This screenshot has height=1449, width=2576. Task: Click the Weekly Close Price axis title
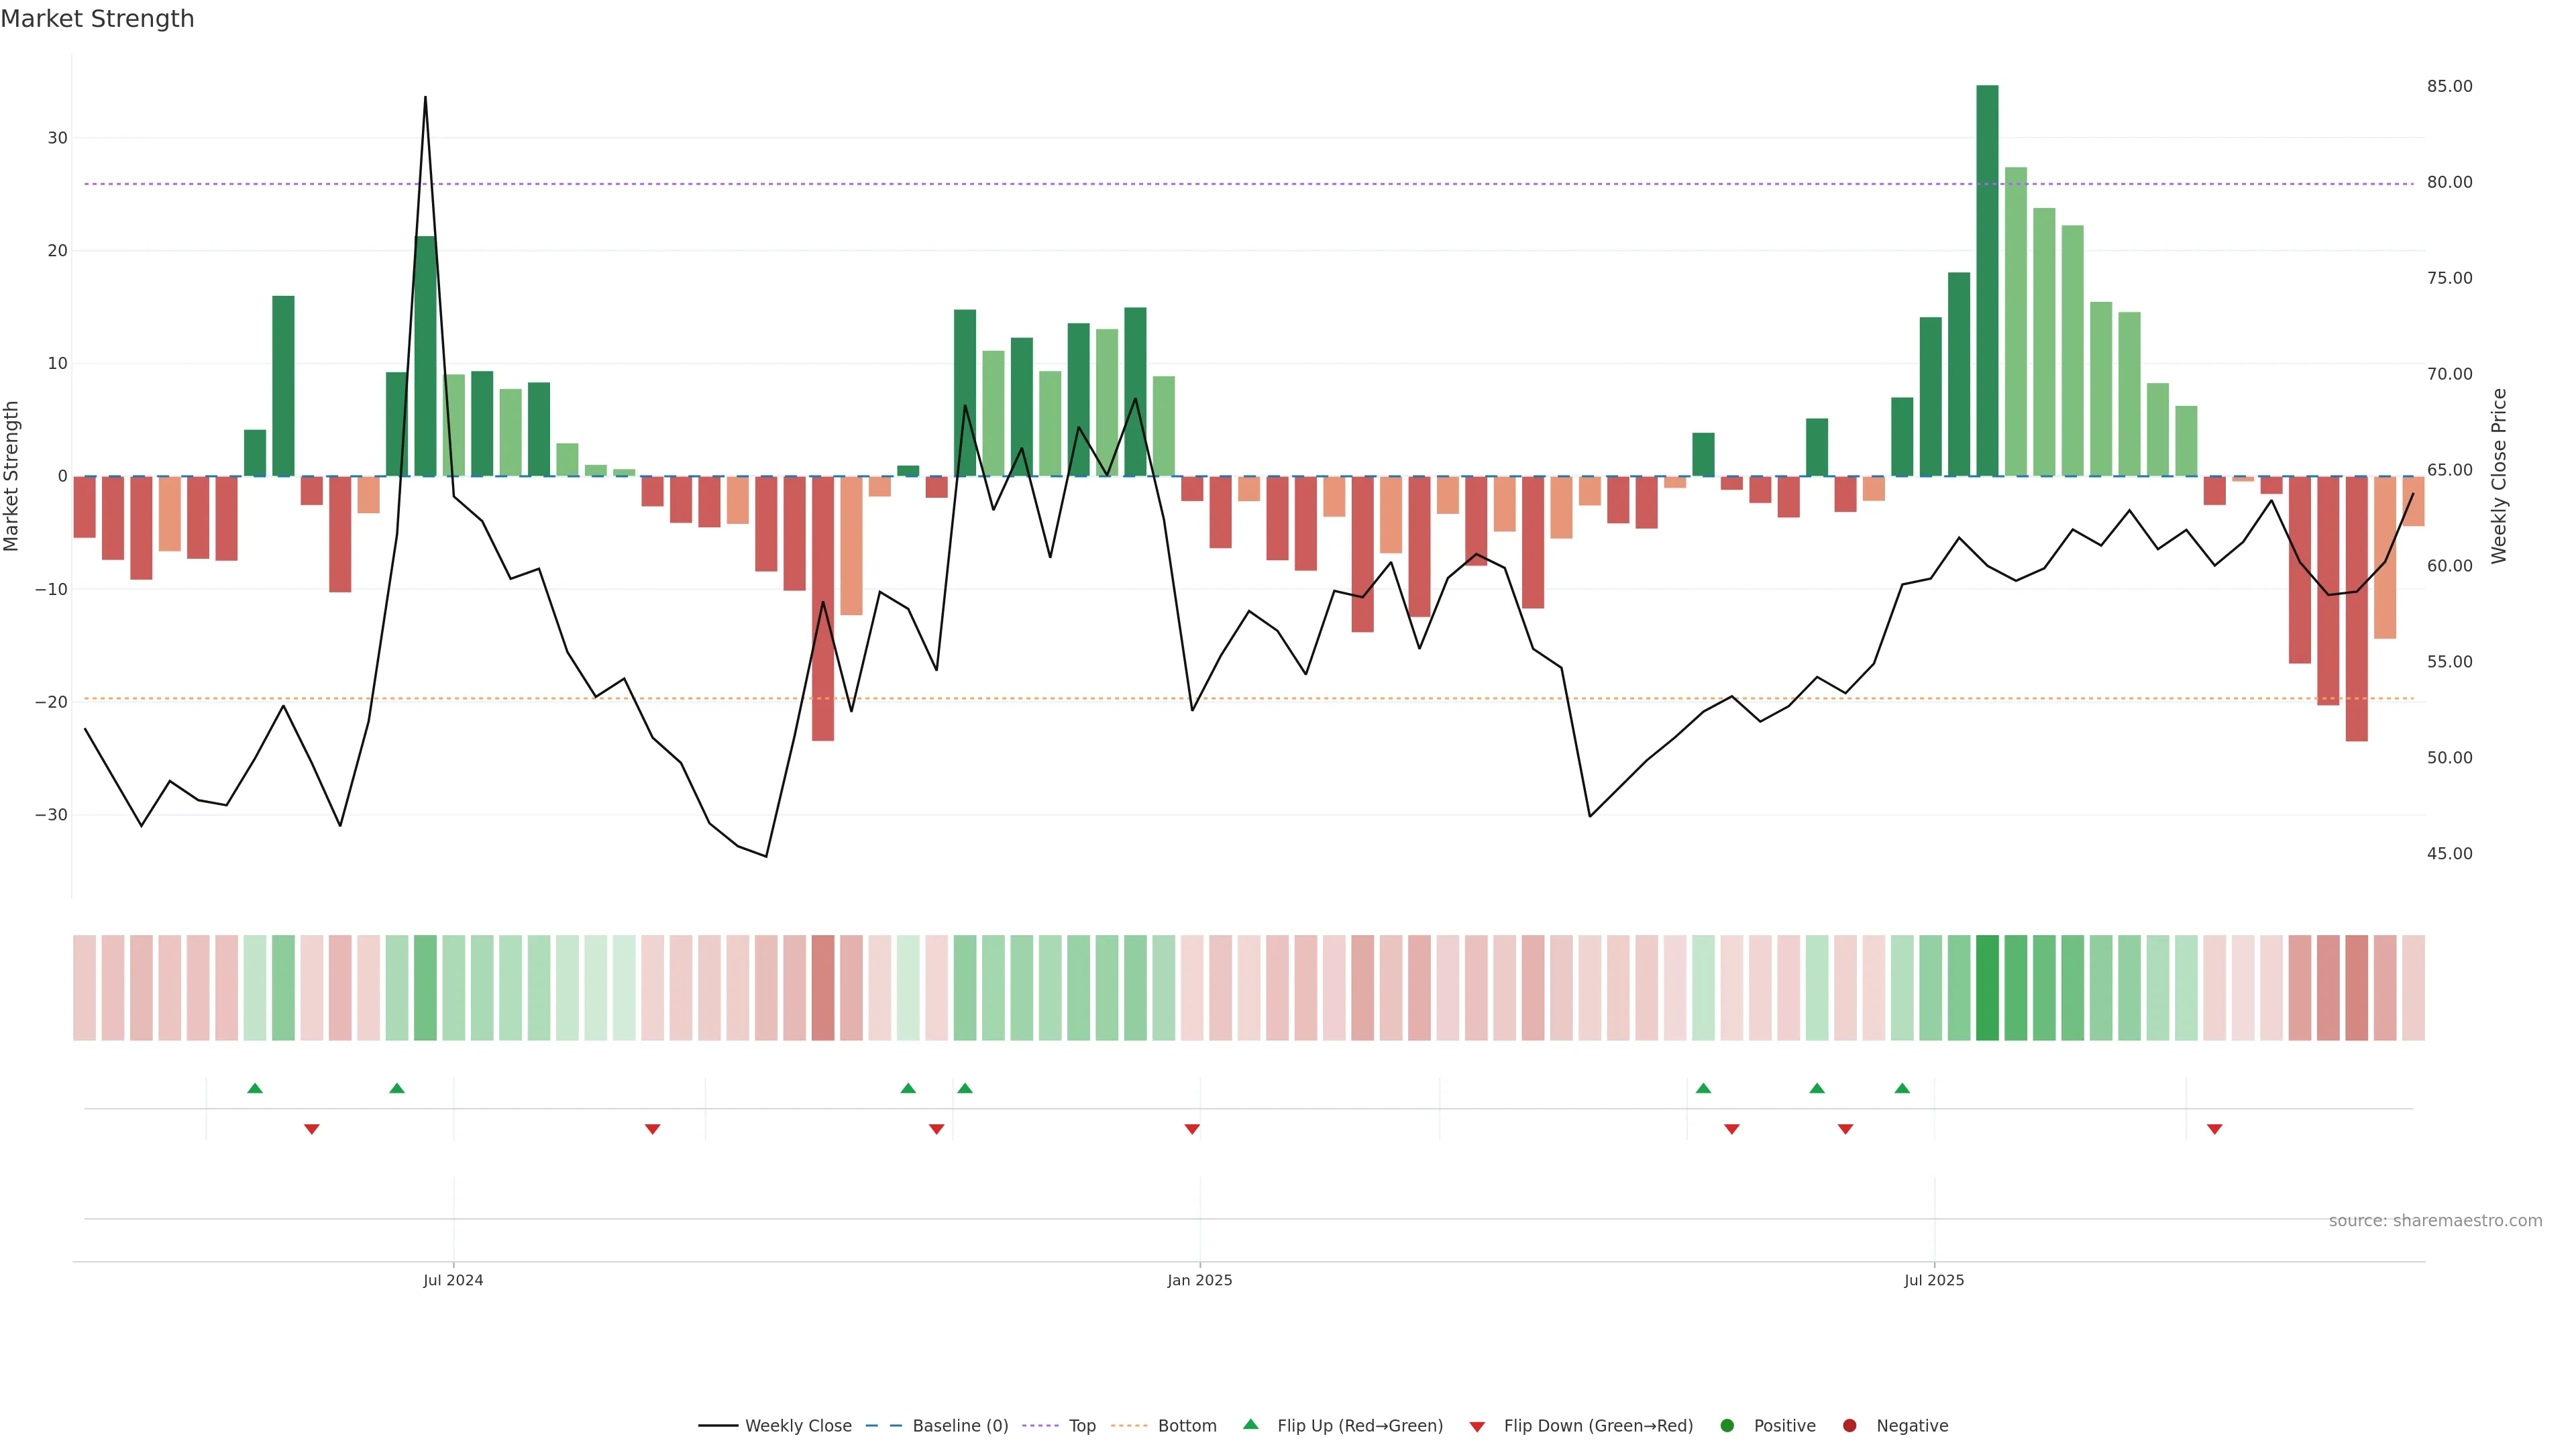tap(2499, 476)
